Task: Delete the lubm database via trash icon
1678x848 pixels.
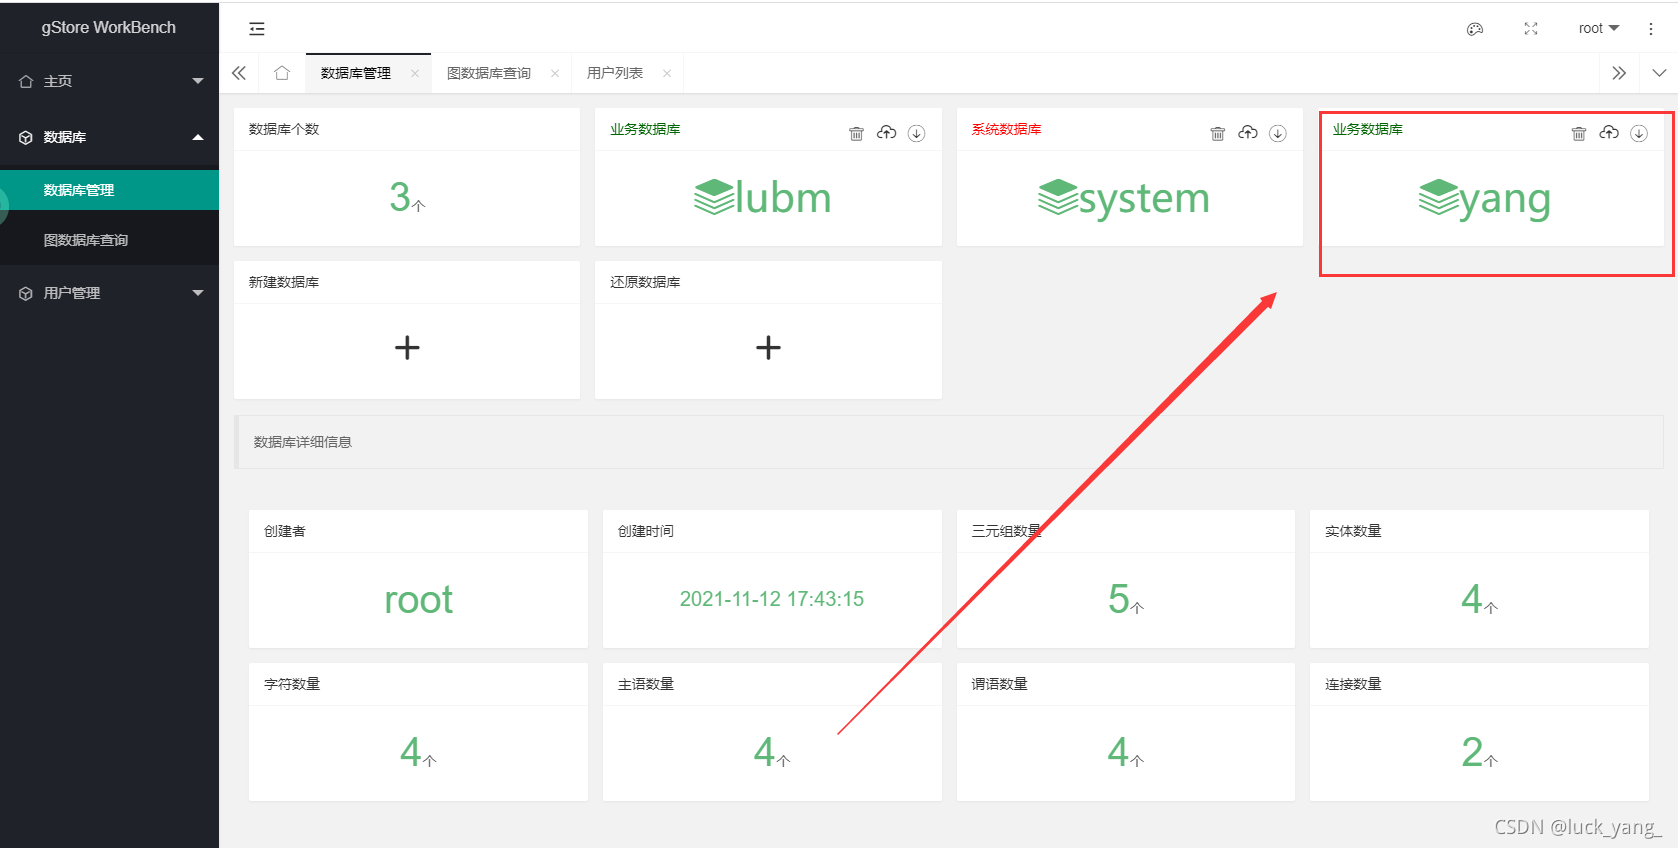Action: coord(856,133)
